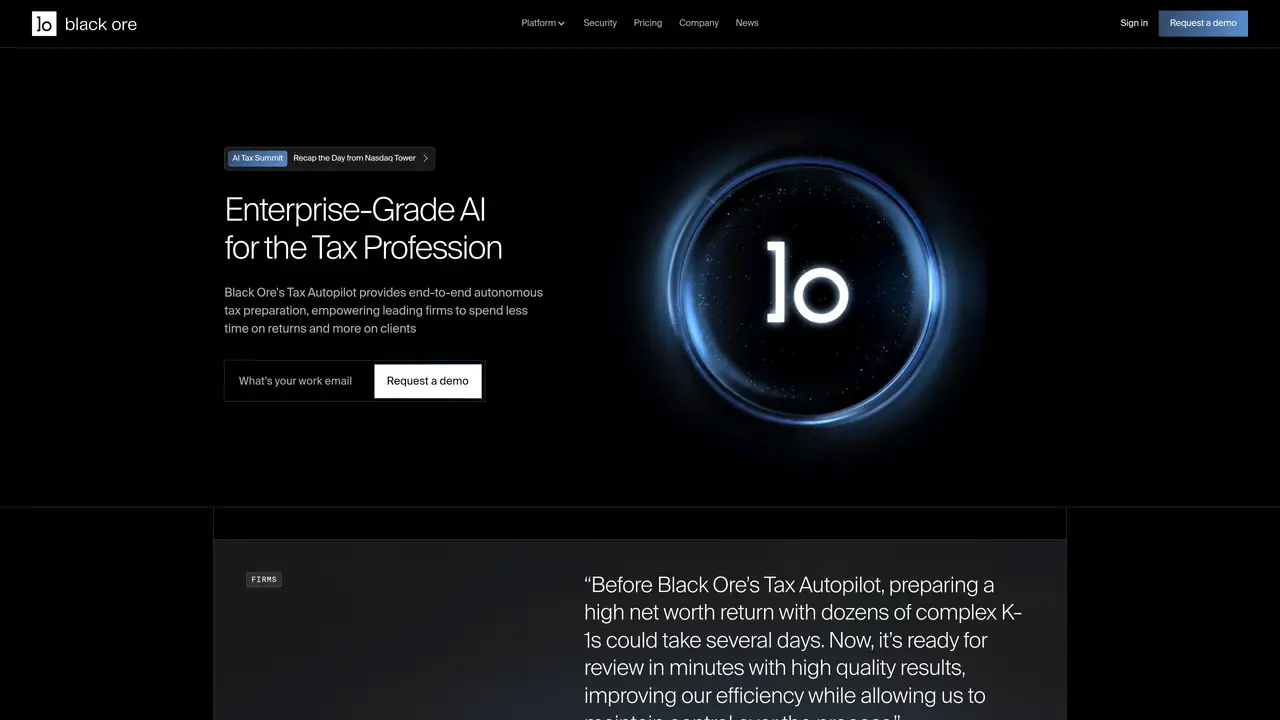Open the Security page
1280x720 pixels.
coord(600,23)
